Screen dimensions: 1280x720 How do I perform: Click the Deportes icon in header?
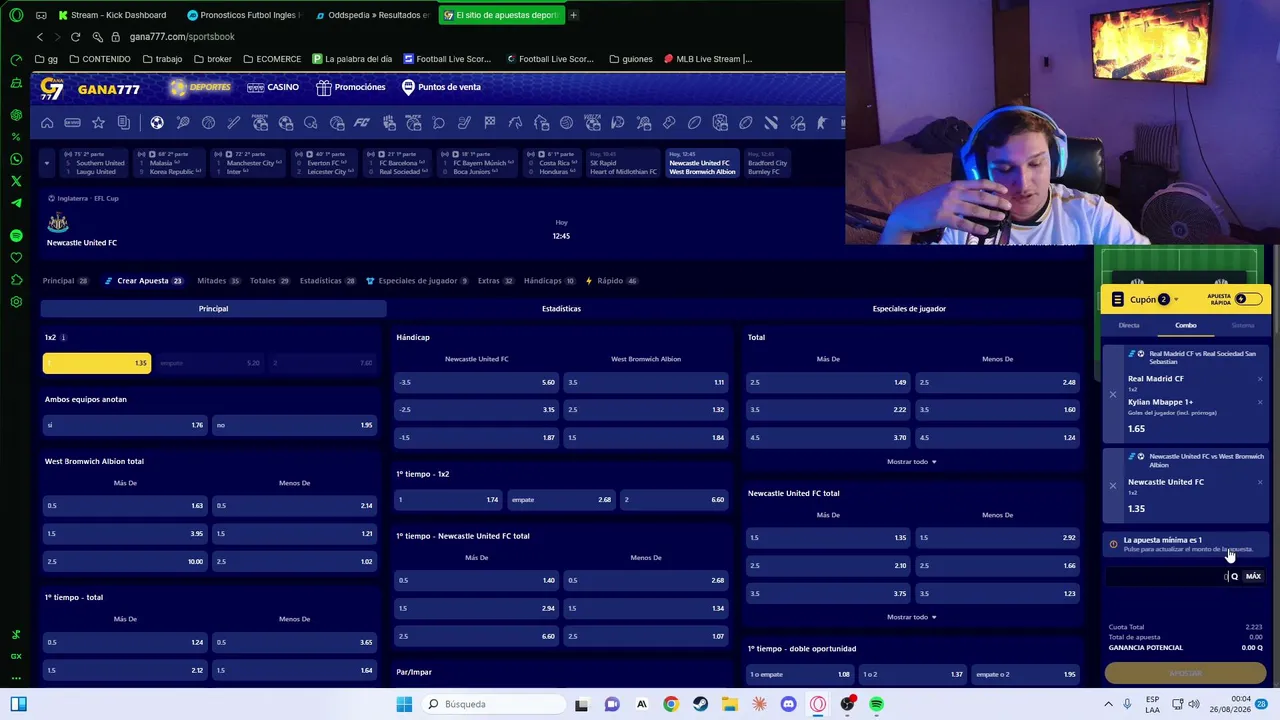[178, 88]
